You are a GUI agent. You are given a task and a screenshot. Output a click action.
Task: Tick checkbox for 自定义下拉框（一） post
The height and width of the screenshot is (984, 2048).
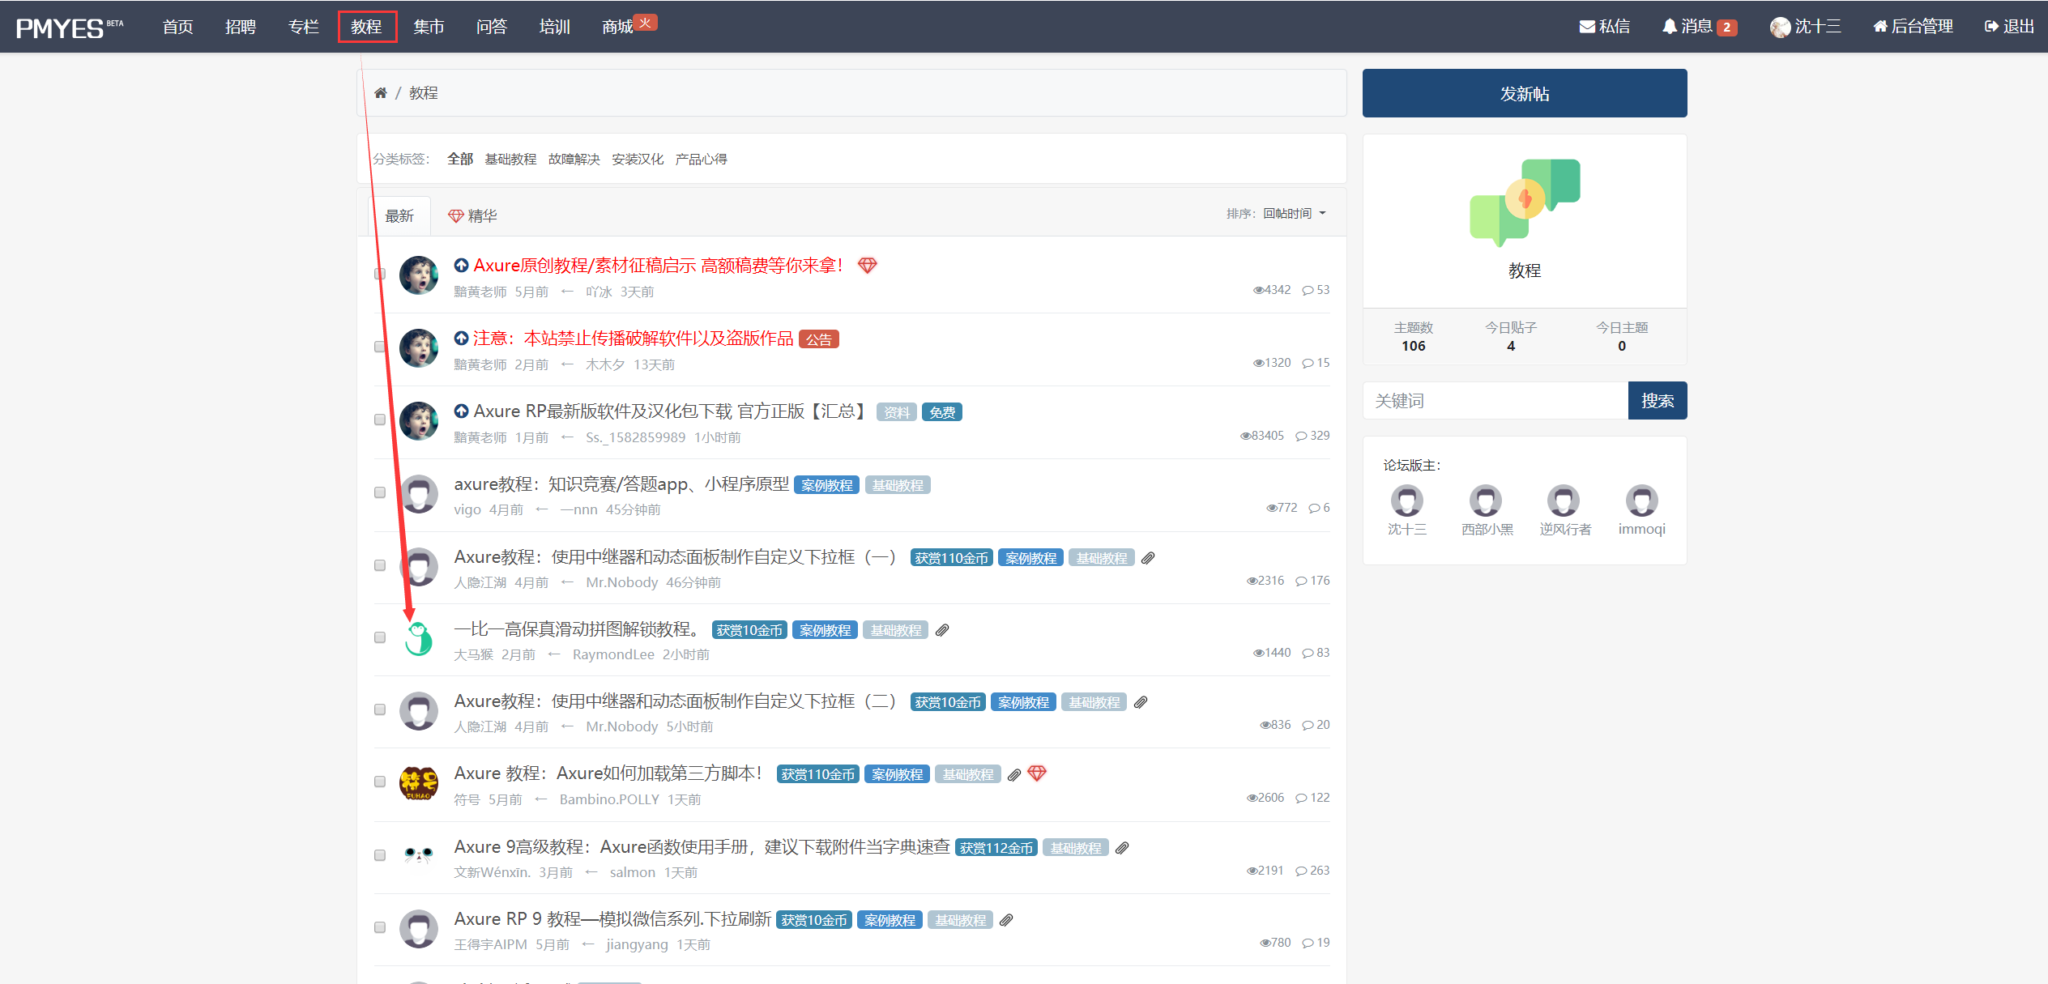point(380,566)
